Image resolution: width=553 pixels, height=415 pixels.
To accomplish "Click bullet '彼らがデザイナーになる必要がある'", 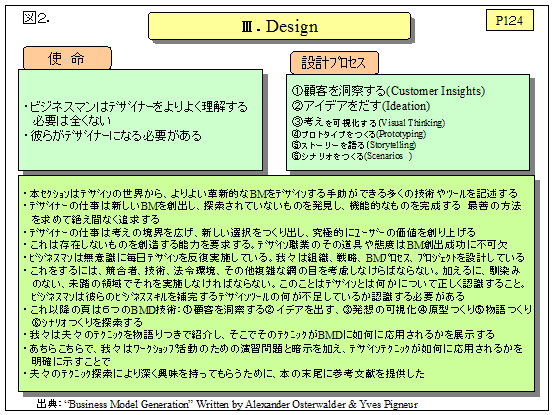I will 113,136.
